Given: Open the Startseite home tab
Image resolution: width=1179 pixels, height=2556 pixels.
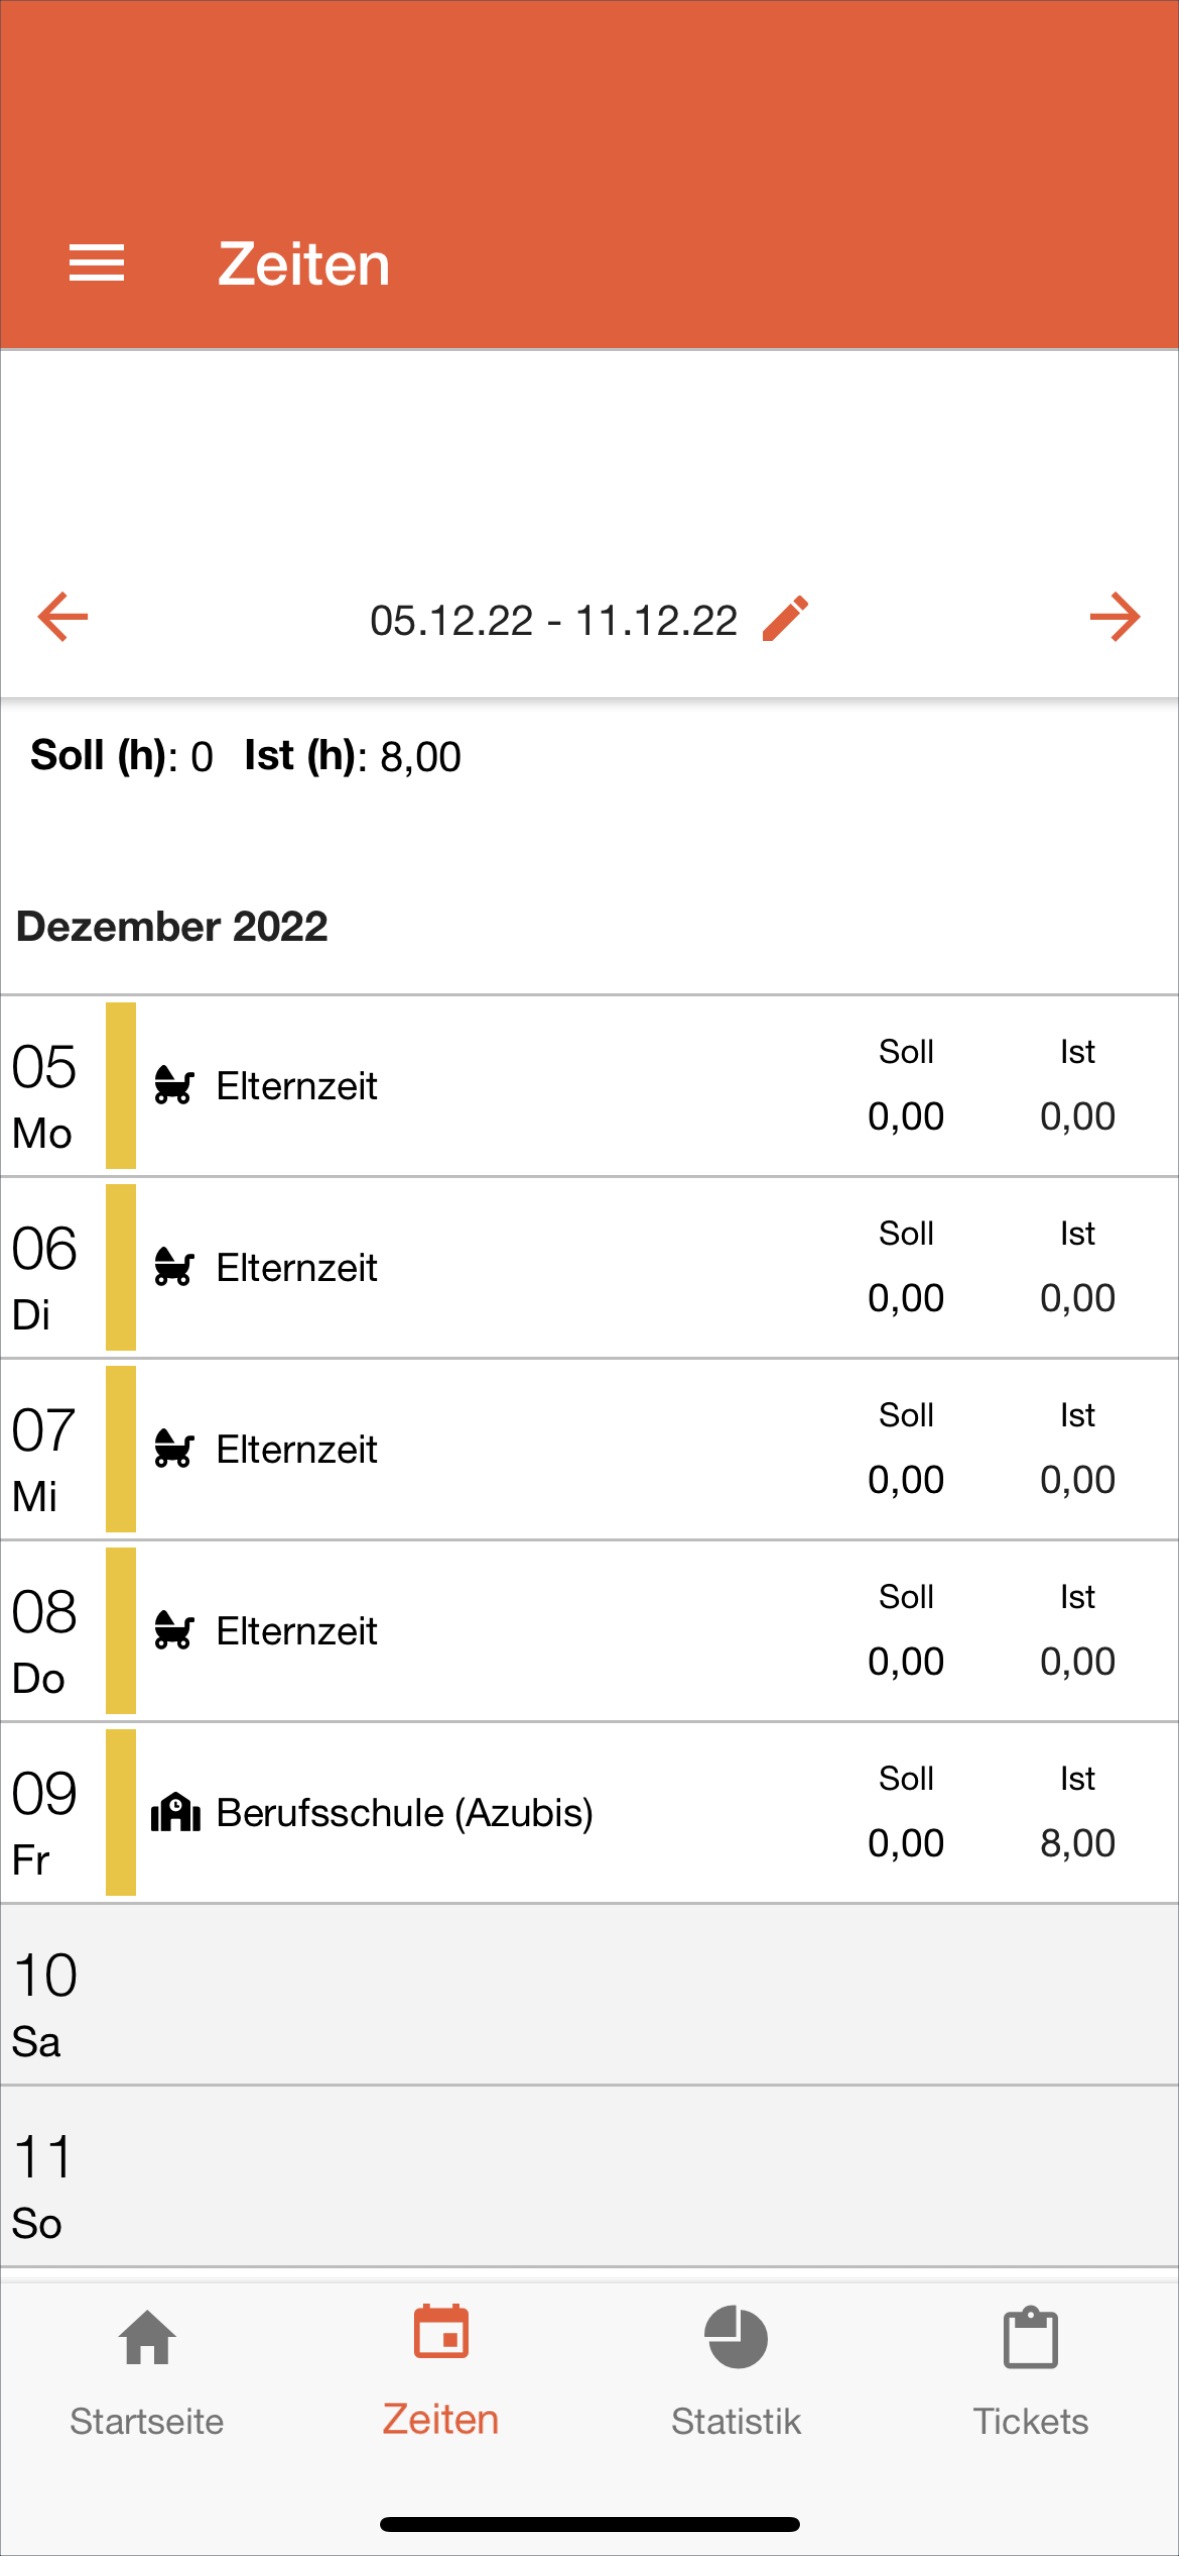Looking at the screenshot, I should pyautogui.click(x=147, y=2370).
